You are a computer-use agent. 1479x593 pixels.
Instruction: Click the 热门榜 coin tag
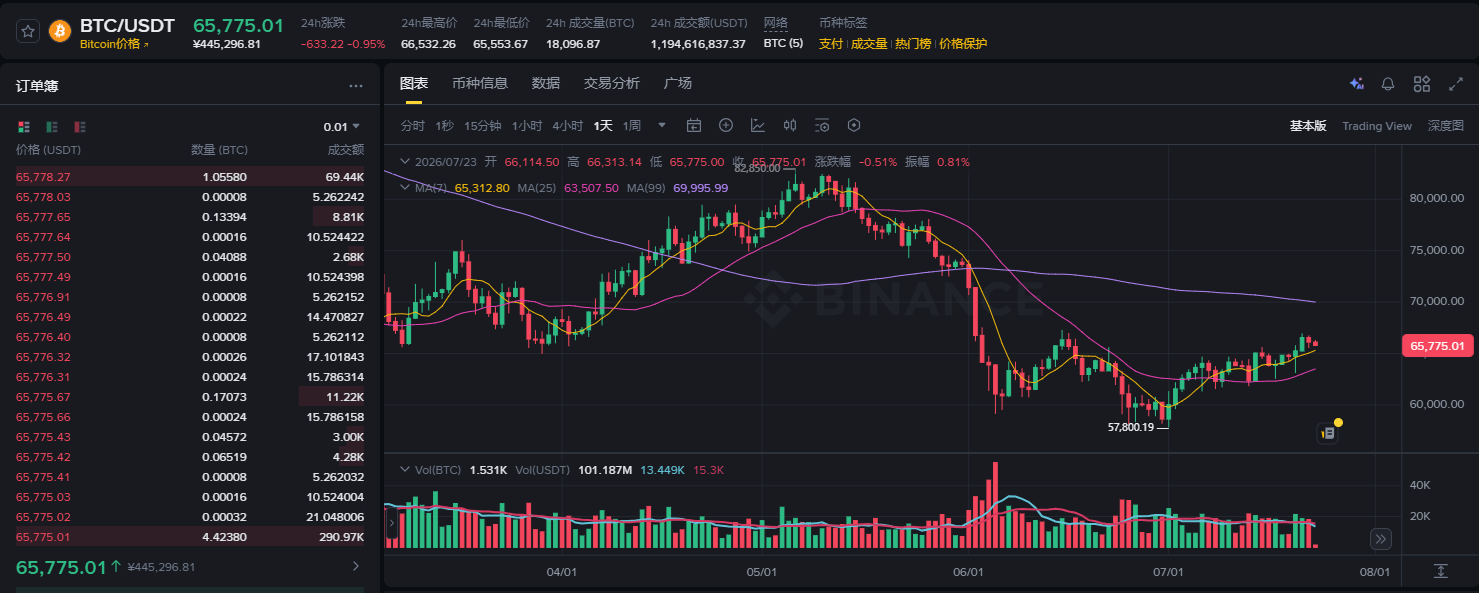913,44
